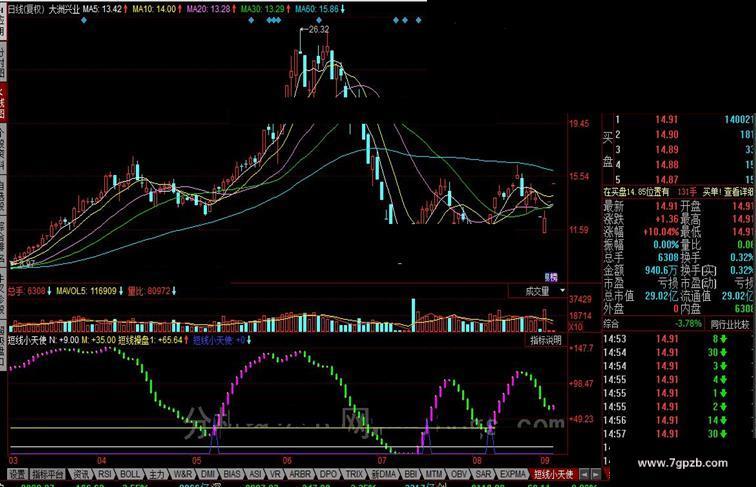
Task: Switch to the DMI indicator tab
Action: (208, 474)
